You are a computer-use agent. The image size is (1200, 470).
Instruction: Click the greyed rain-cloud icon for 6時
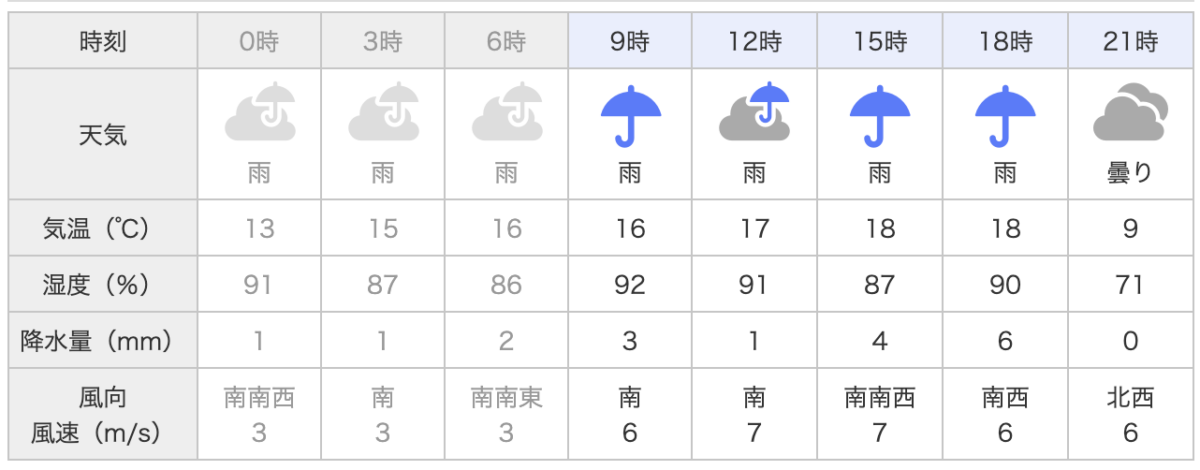[x=507, y=115]
